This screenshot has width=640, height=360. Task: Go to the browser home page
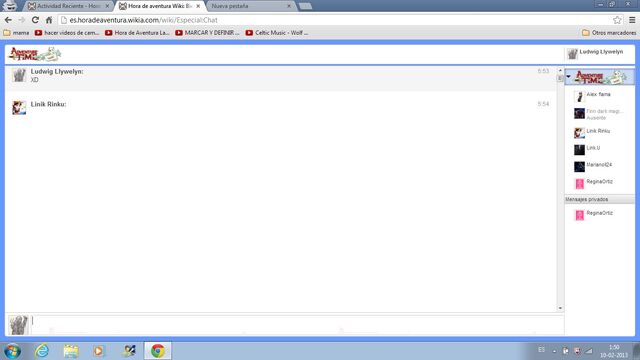pos(49,20)
